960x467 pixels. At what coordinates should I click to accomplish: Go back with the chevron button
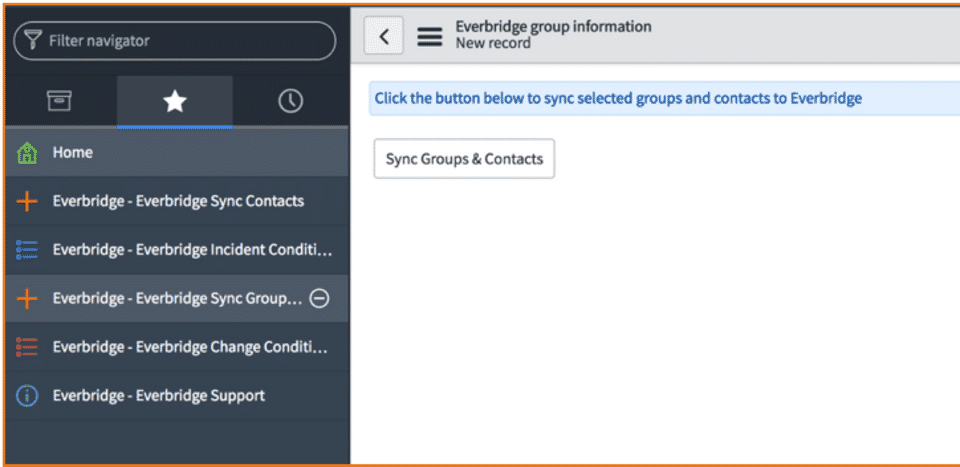click(384, 36)
